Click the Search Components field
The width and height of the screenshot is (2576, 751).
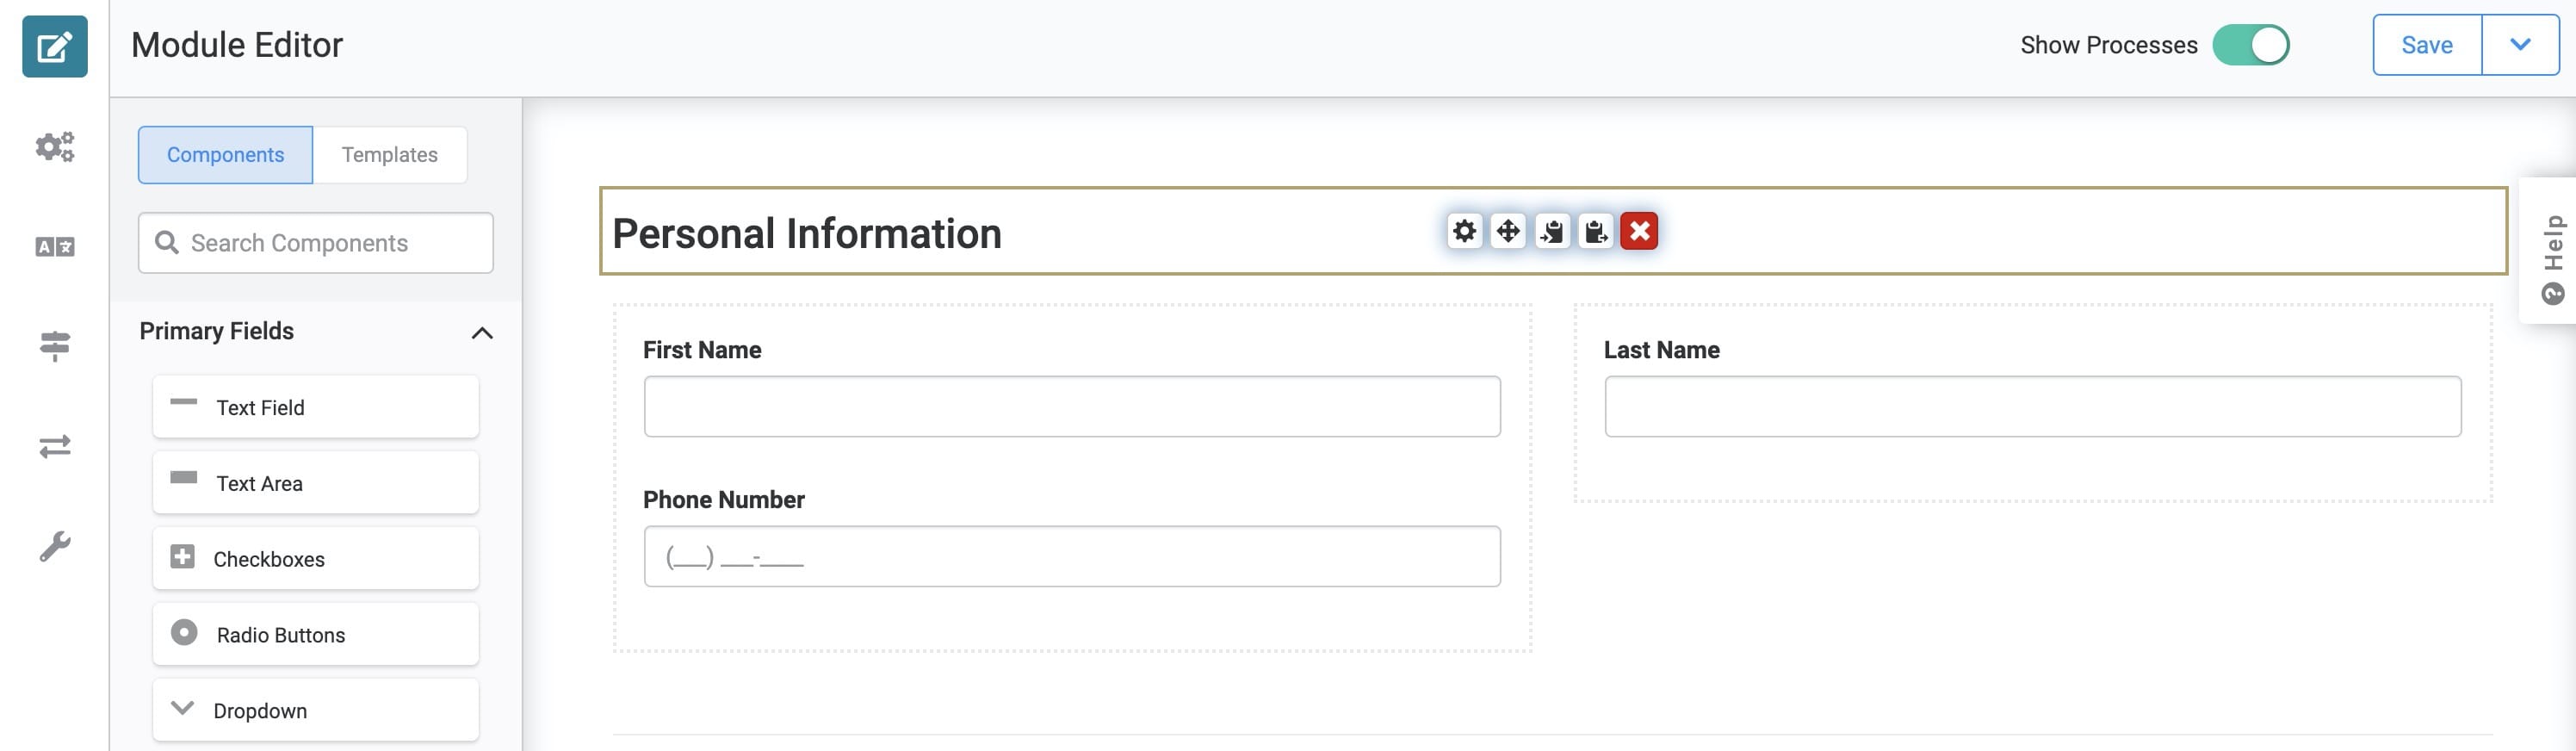click(x=316, y=243)
